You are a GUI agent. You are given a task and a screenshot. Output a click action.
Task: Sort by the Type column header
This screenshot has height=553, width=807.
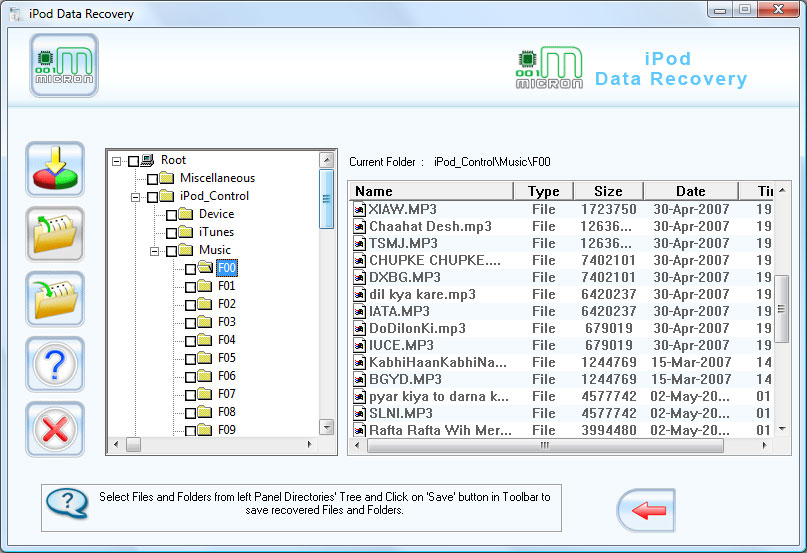[543, 191]
